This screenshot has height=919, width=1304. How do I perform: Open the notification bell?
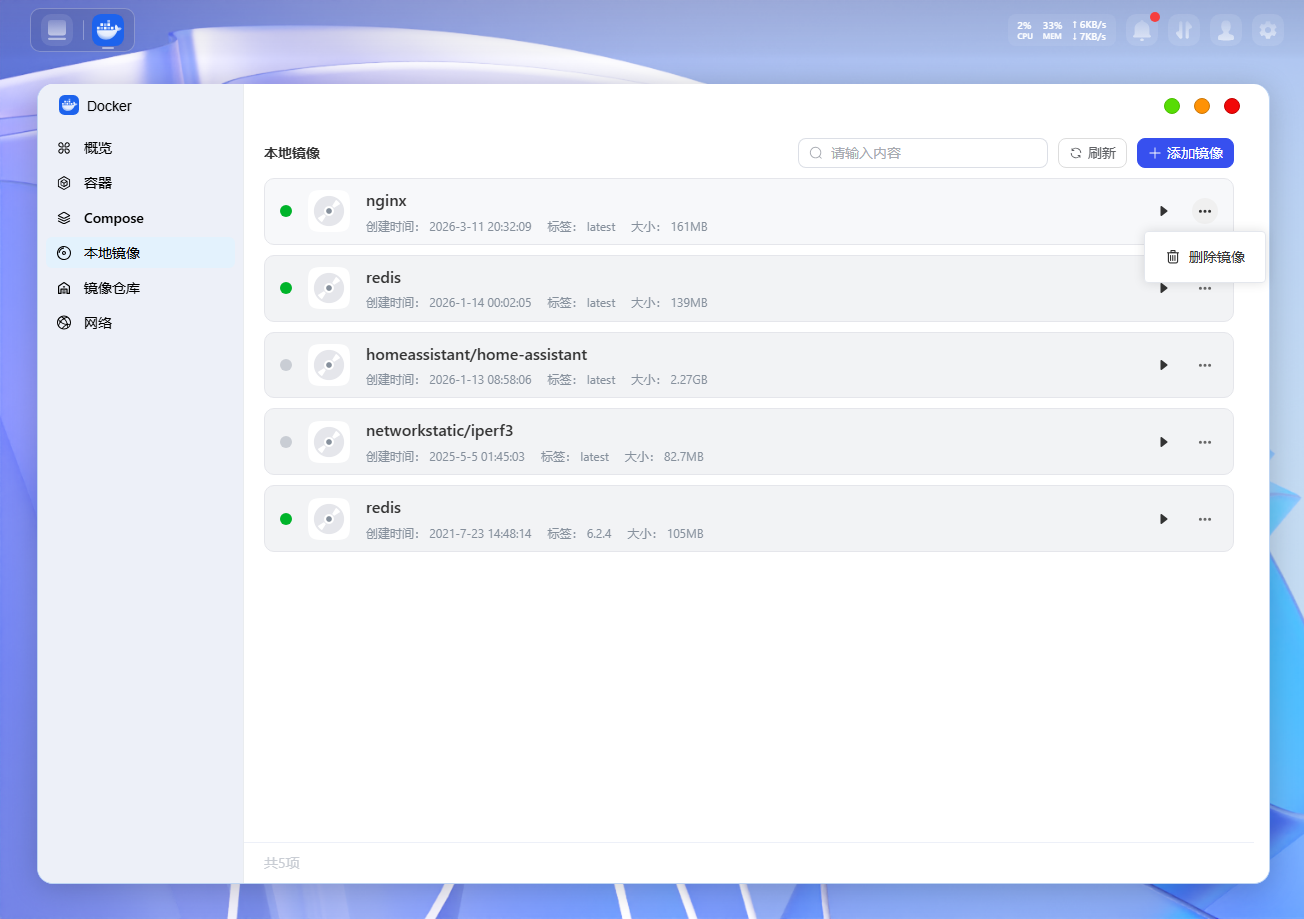(1142, 30)
